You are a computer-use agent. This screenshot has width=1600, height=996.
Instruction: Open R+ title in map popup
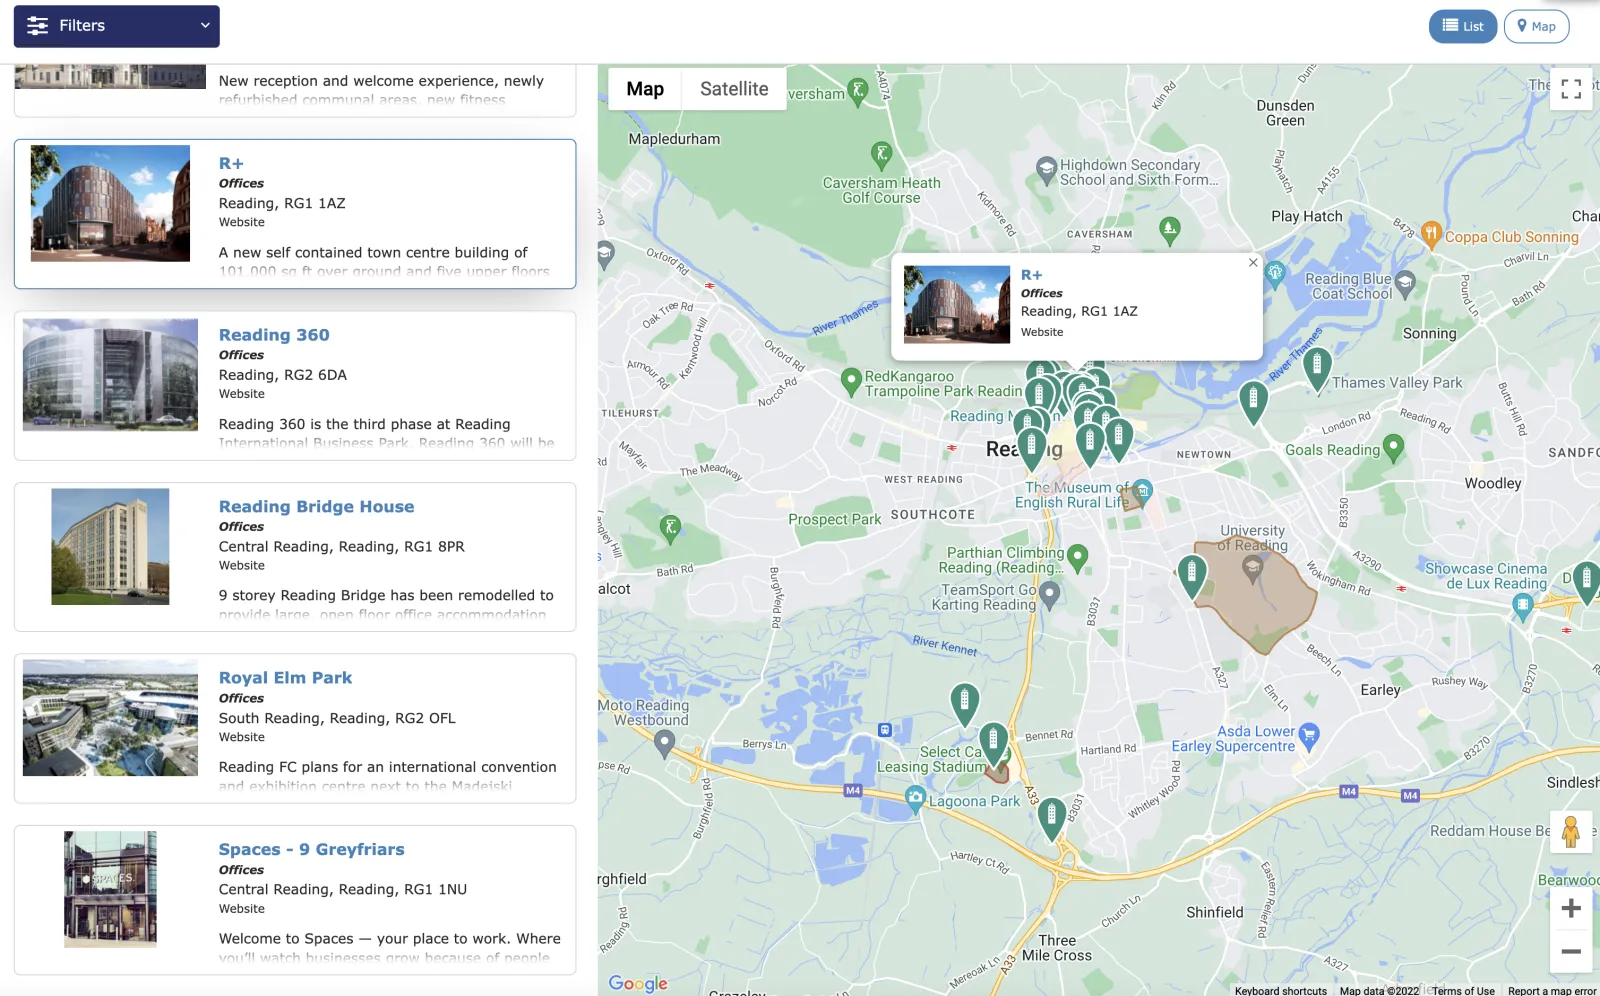coord(1031,275)
